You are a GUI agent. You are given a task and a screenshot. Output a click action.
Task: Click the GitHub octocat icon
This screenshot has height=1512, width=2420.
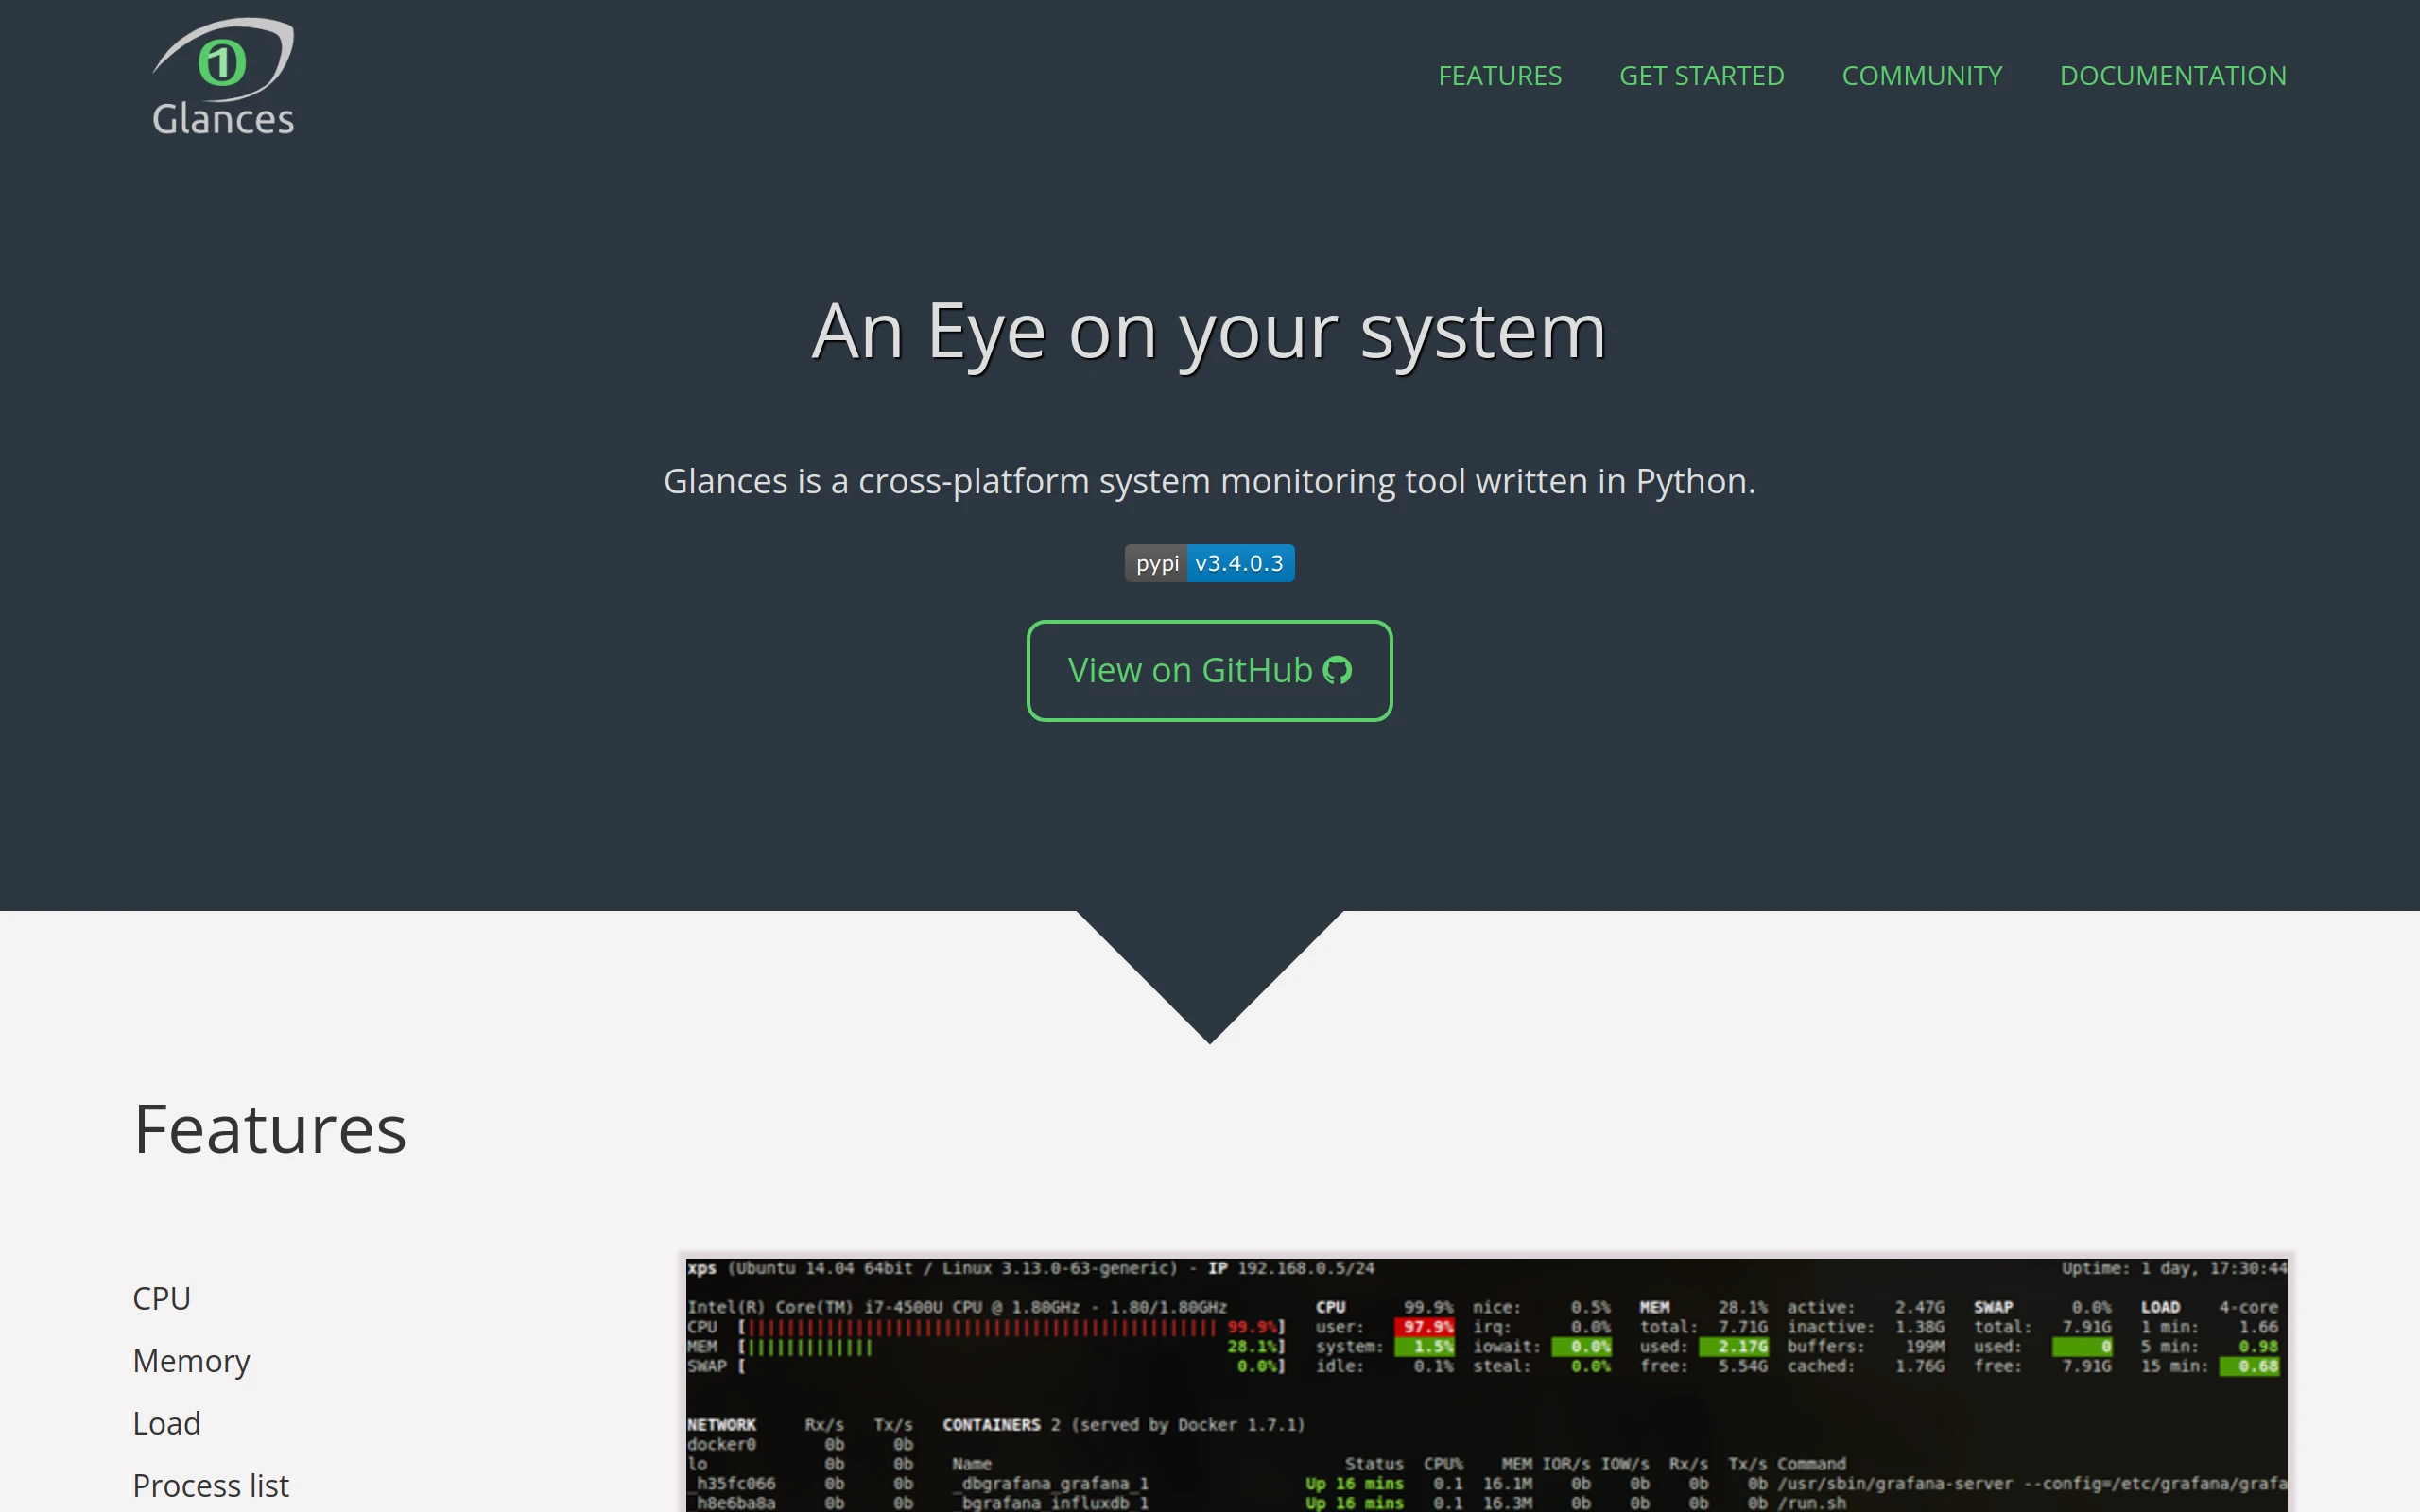coord(1337,670)
